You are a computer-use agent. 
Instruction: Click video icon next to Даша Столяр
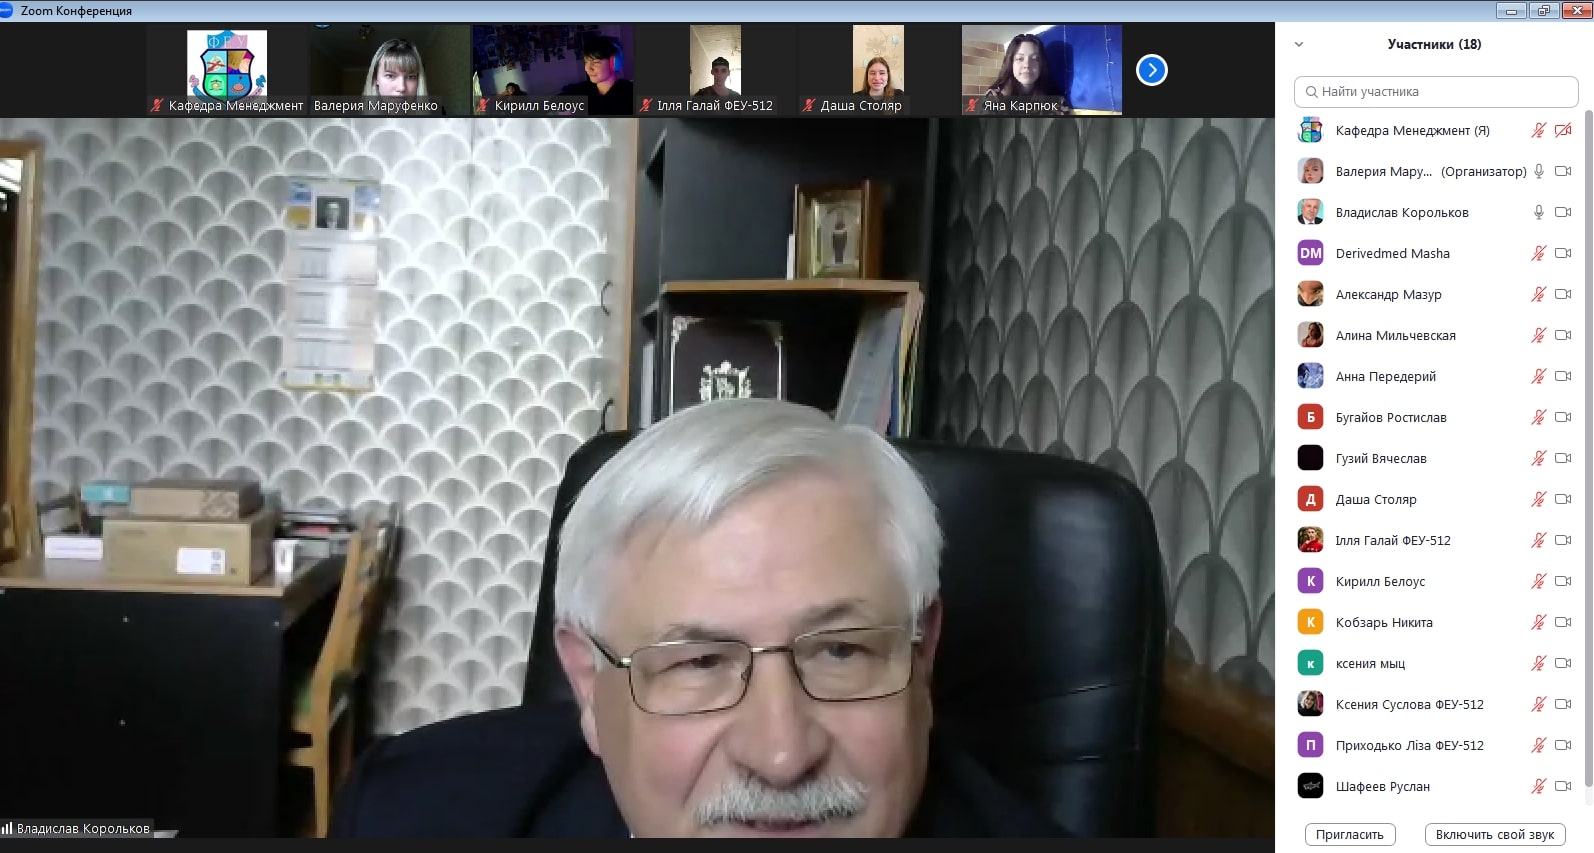(x=1563, y=499)
